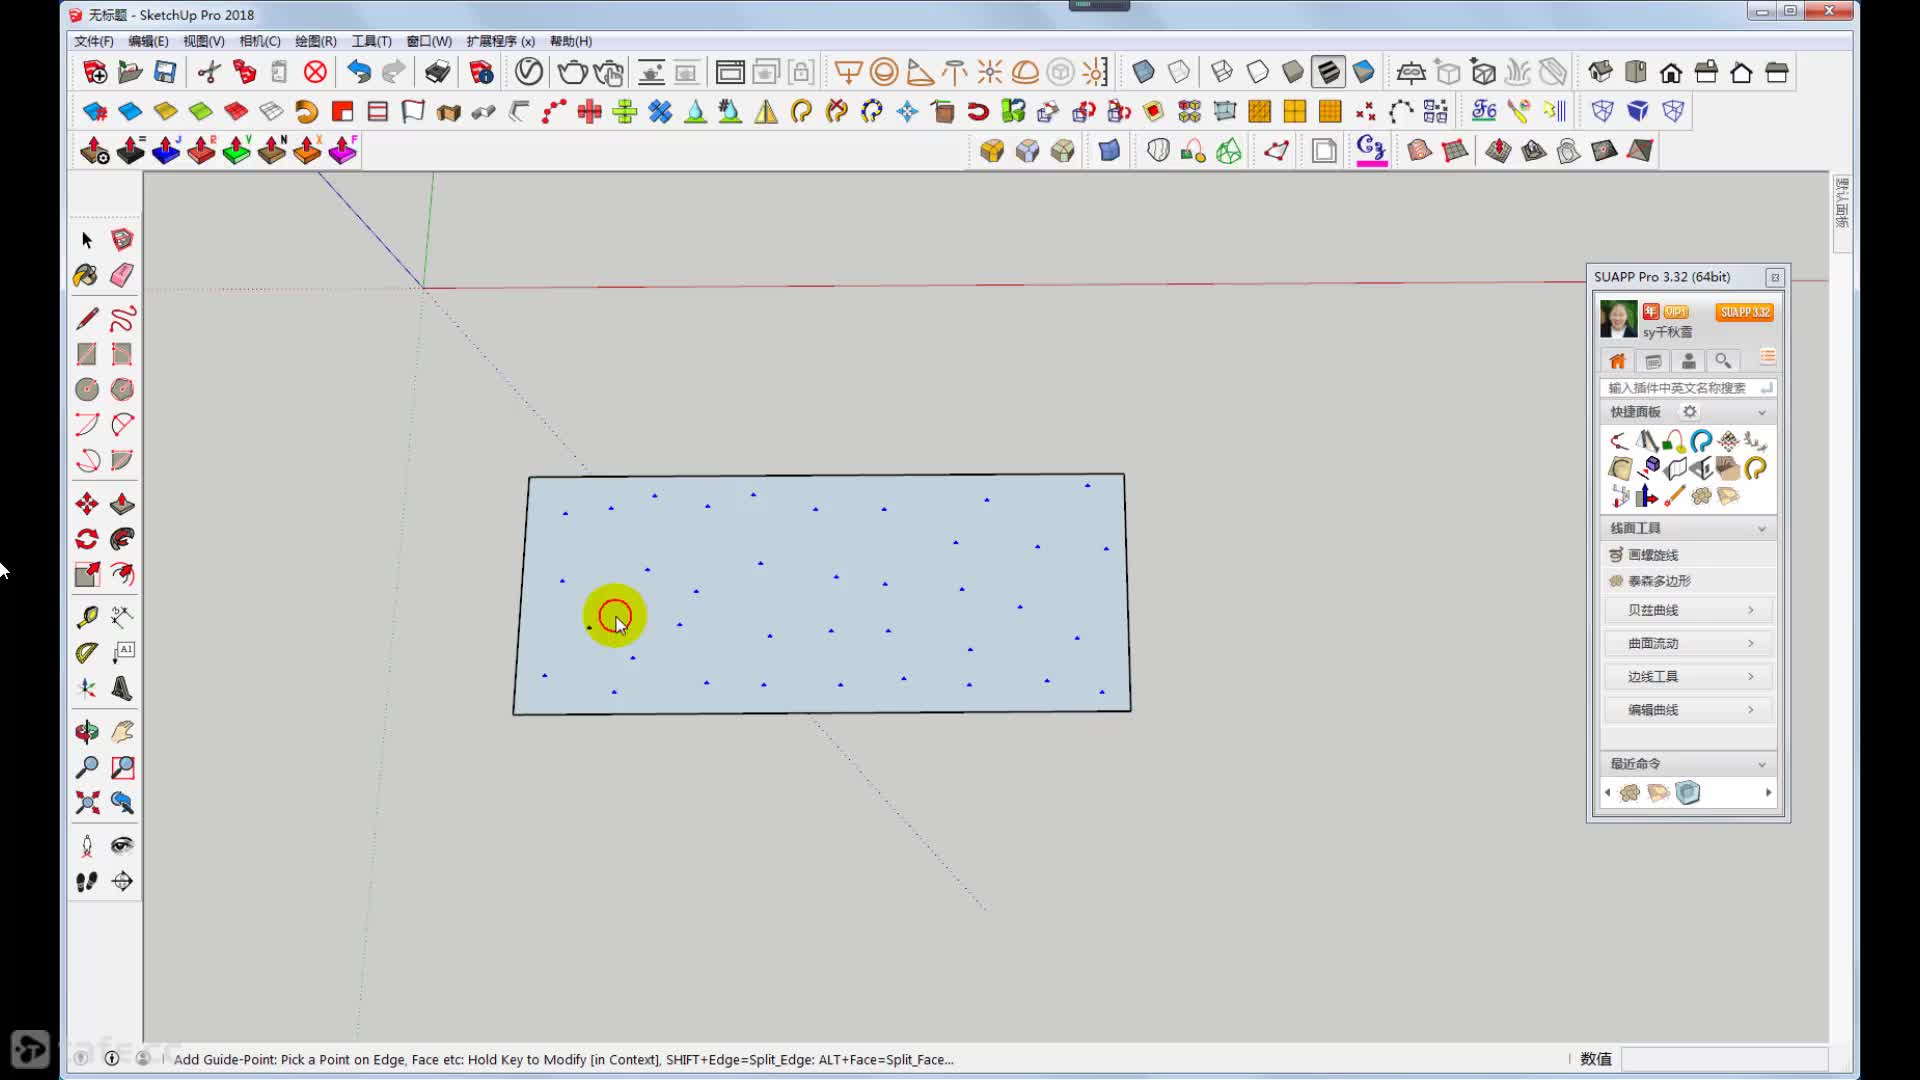
Task: Select the Walk footprints tool
Action: tap(87, 881)
